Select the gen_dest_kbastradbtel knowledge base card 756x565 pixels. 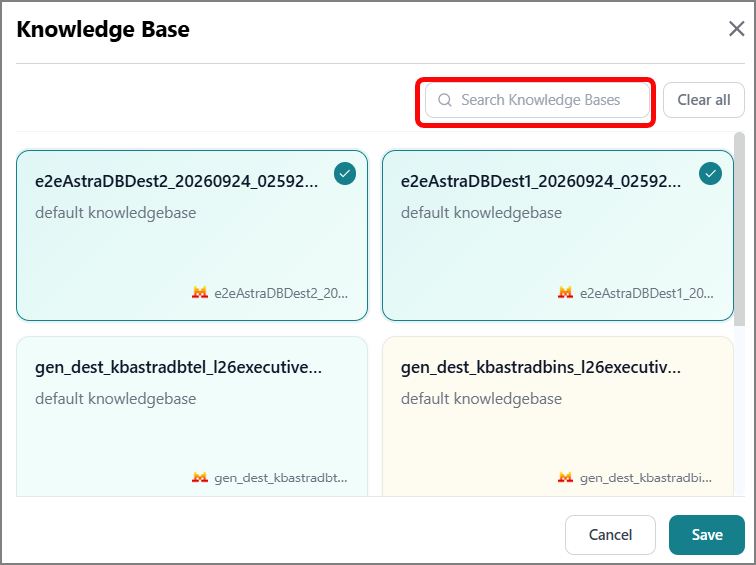[x=192, y=417]
